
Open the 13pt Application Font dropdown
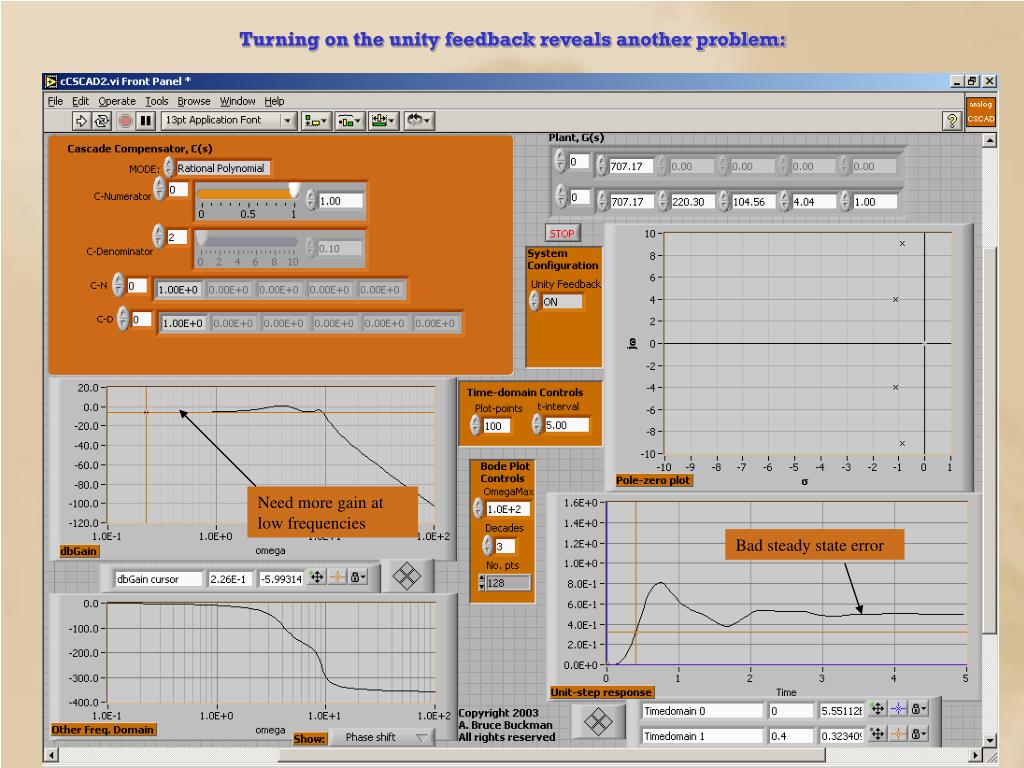point(287,120)
